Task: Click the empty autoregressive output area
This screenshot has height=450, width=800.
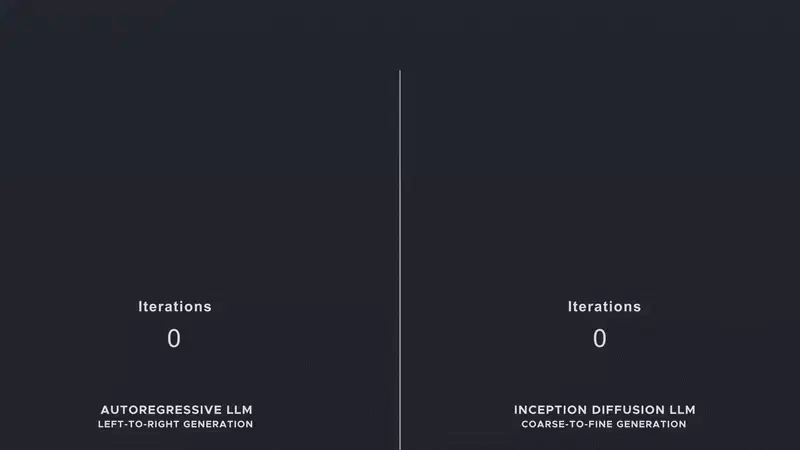Action: coord(200,170)
